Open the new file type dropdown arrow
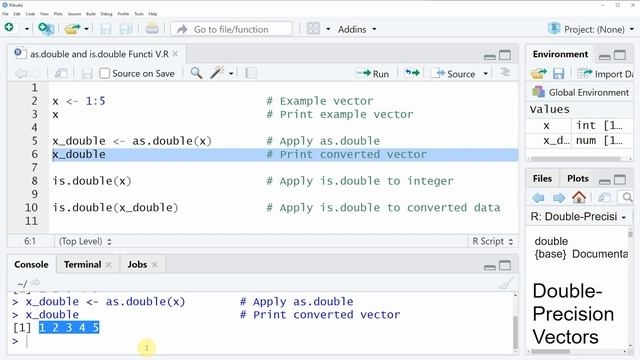The image size is (640, 360). [x=27, y=29]
